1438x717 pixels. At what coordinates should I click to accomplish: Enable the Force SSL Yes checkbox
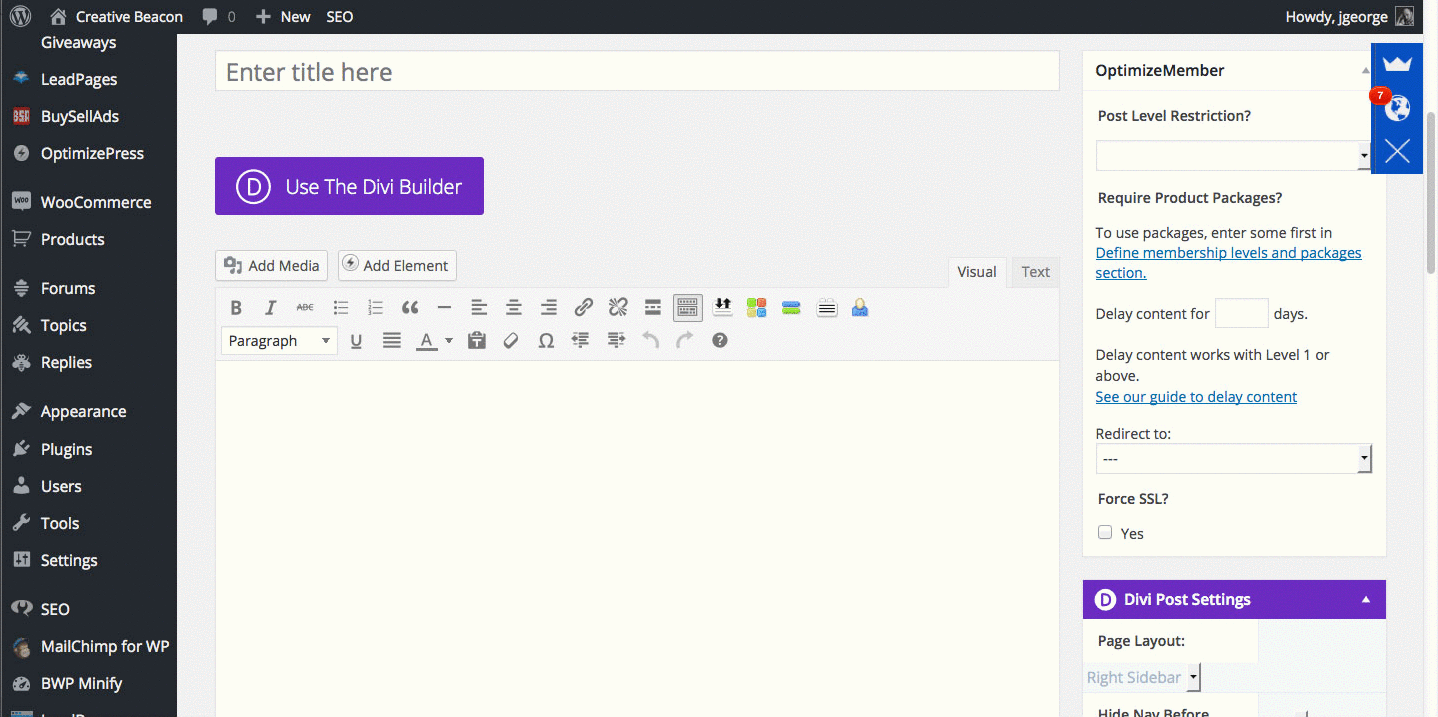tap(1105, 532)
